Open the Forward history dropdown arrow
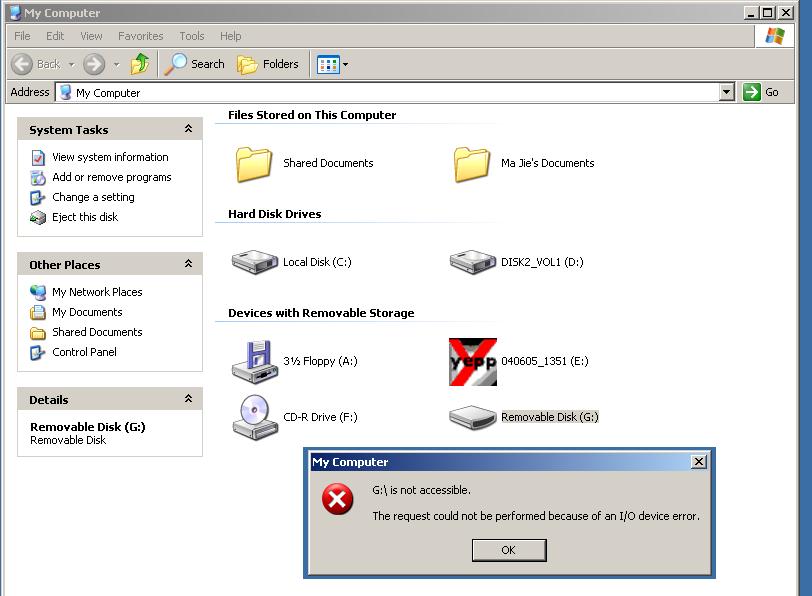This screenshot has height=596, width=812. point(117,65)
